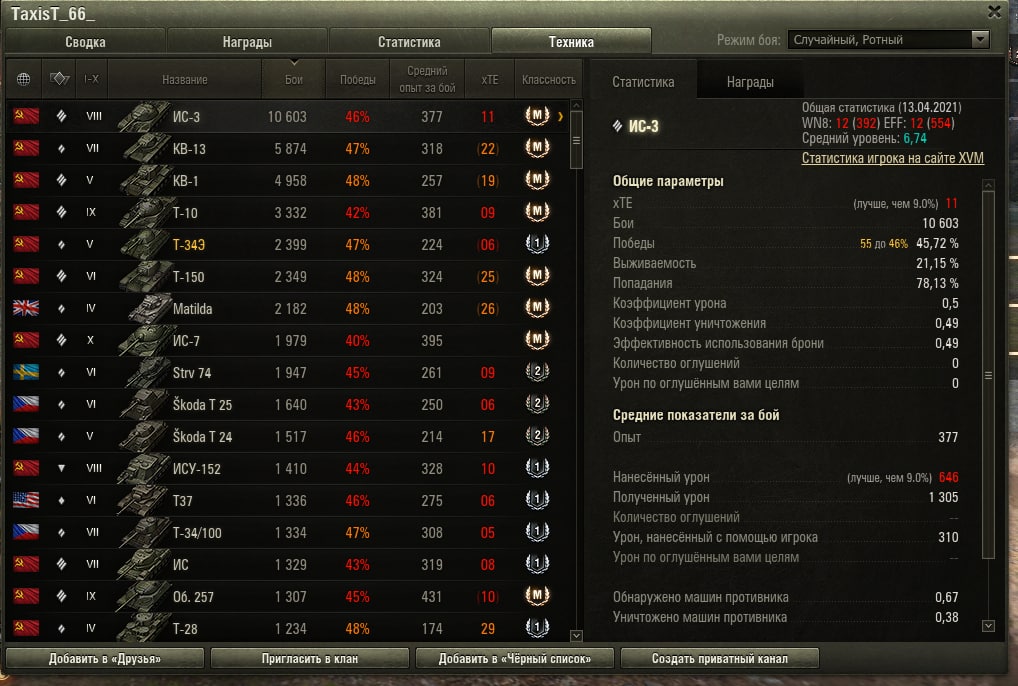Click the British flag on the Matilda row
This screenshot has height=686, width=1018.
[26, 308]
